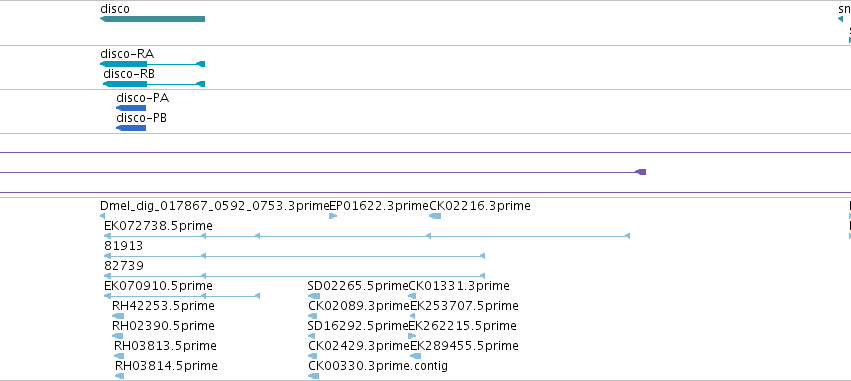This screenshot has width=851, height=381.
Task: Click the disco-PA protein bar
Action: click(131, 108)
